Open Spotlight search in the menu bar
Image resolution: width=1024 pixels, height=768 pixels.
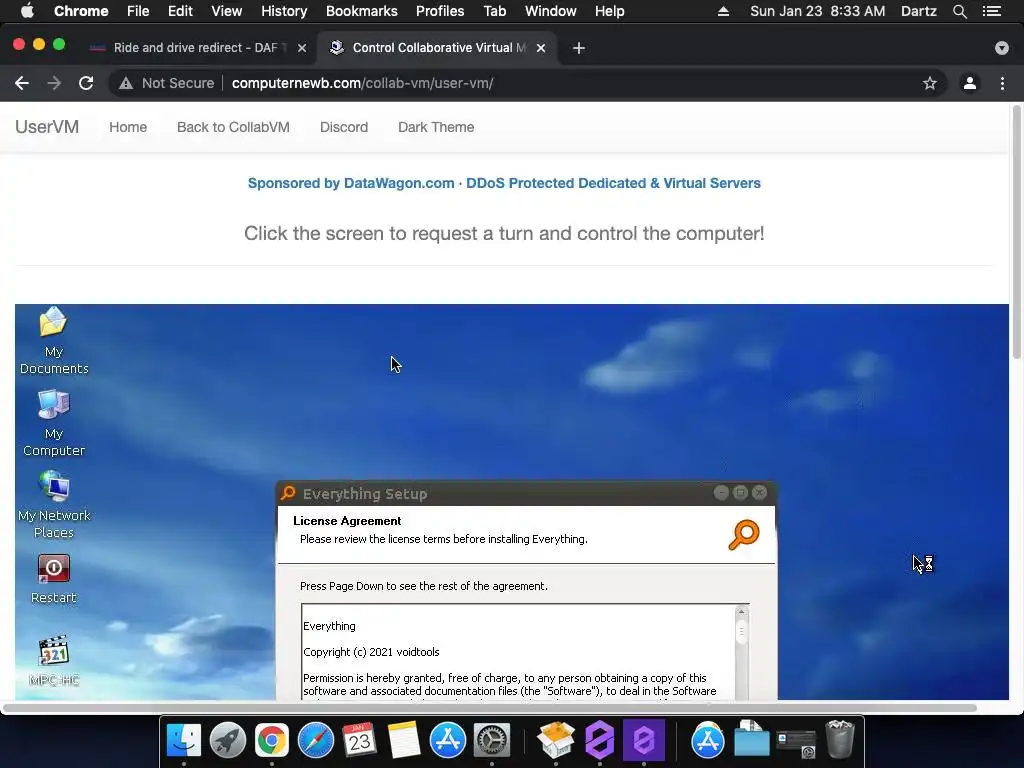point(959,11)
